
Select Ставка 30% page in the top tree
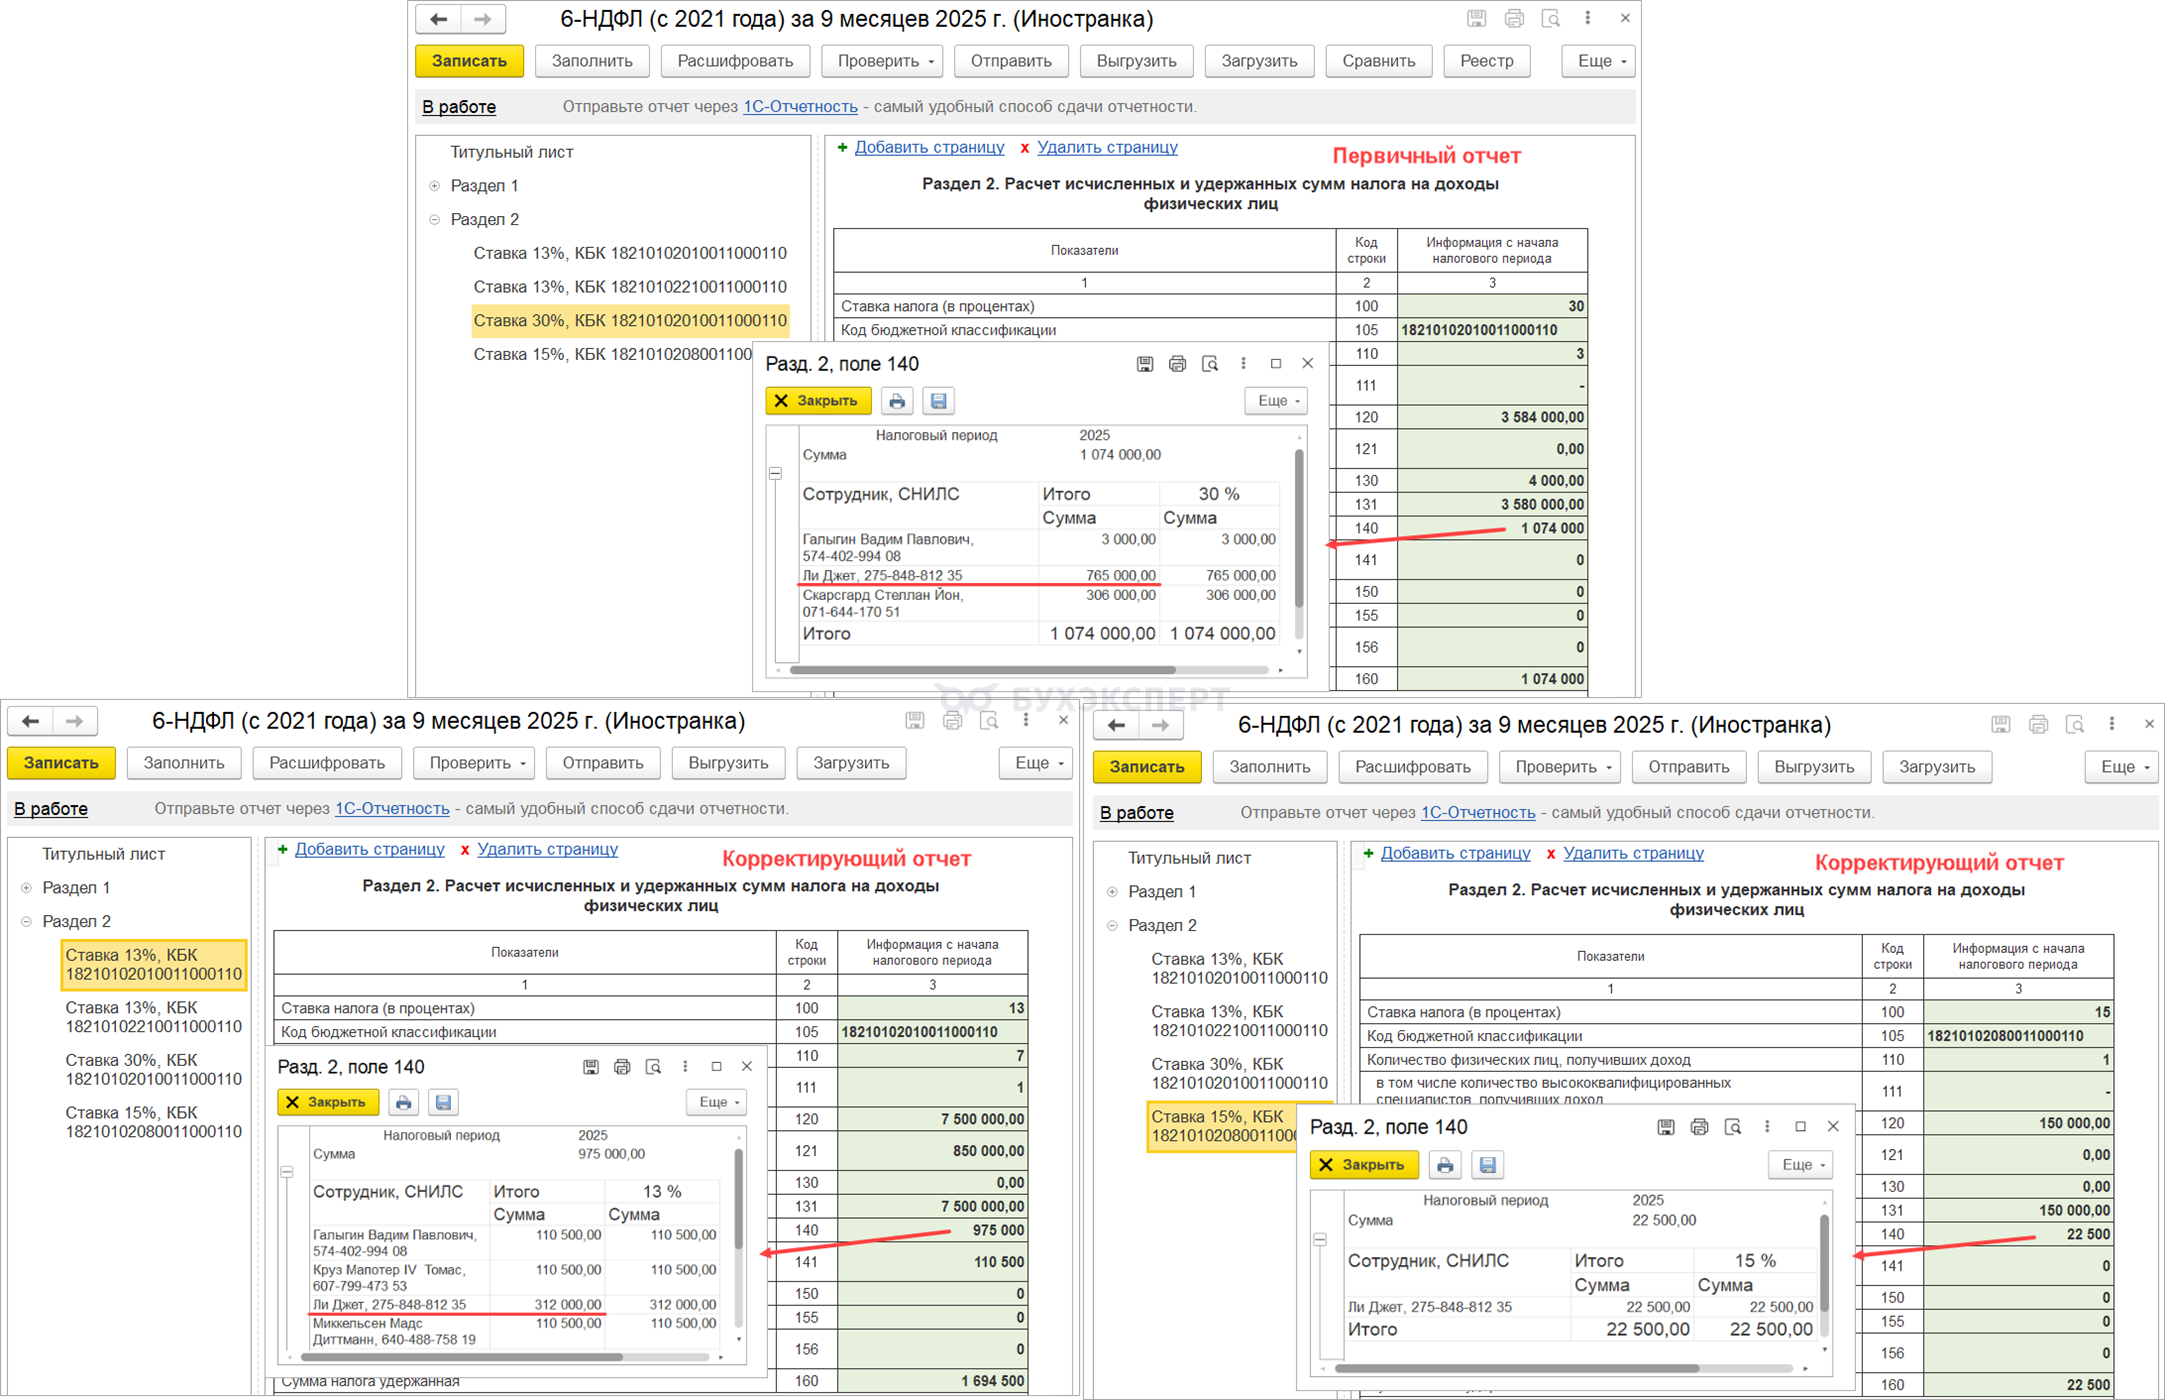point(630,320)
